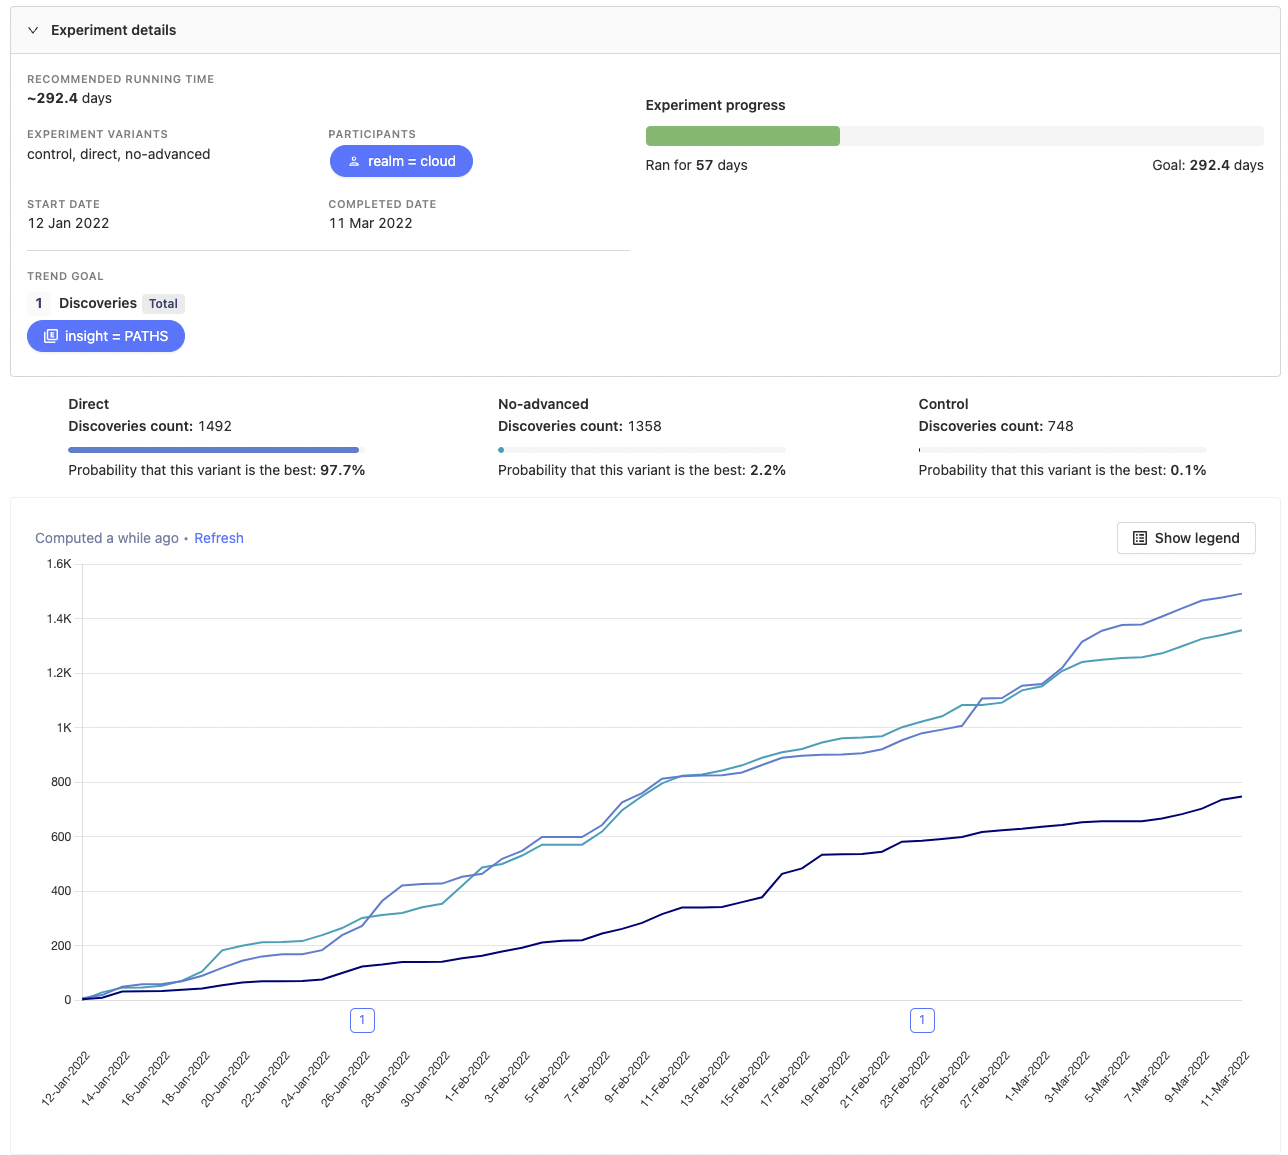Click the trend goal number 1 badge
The image size is (1288, 1155).
pyautogui.click(x=39, y=303)
